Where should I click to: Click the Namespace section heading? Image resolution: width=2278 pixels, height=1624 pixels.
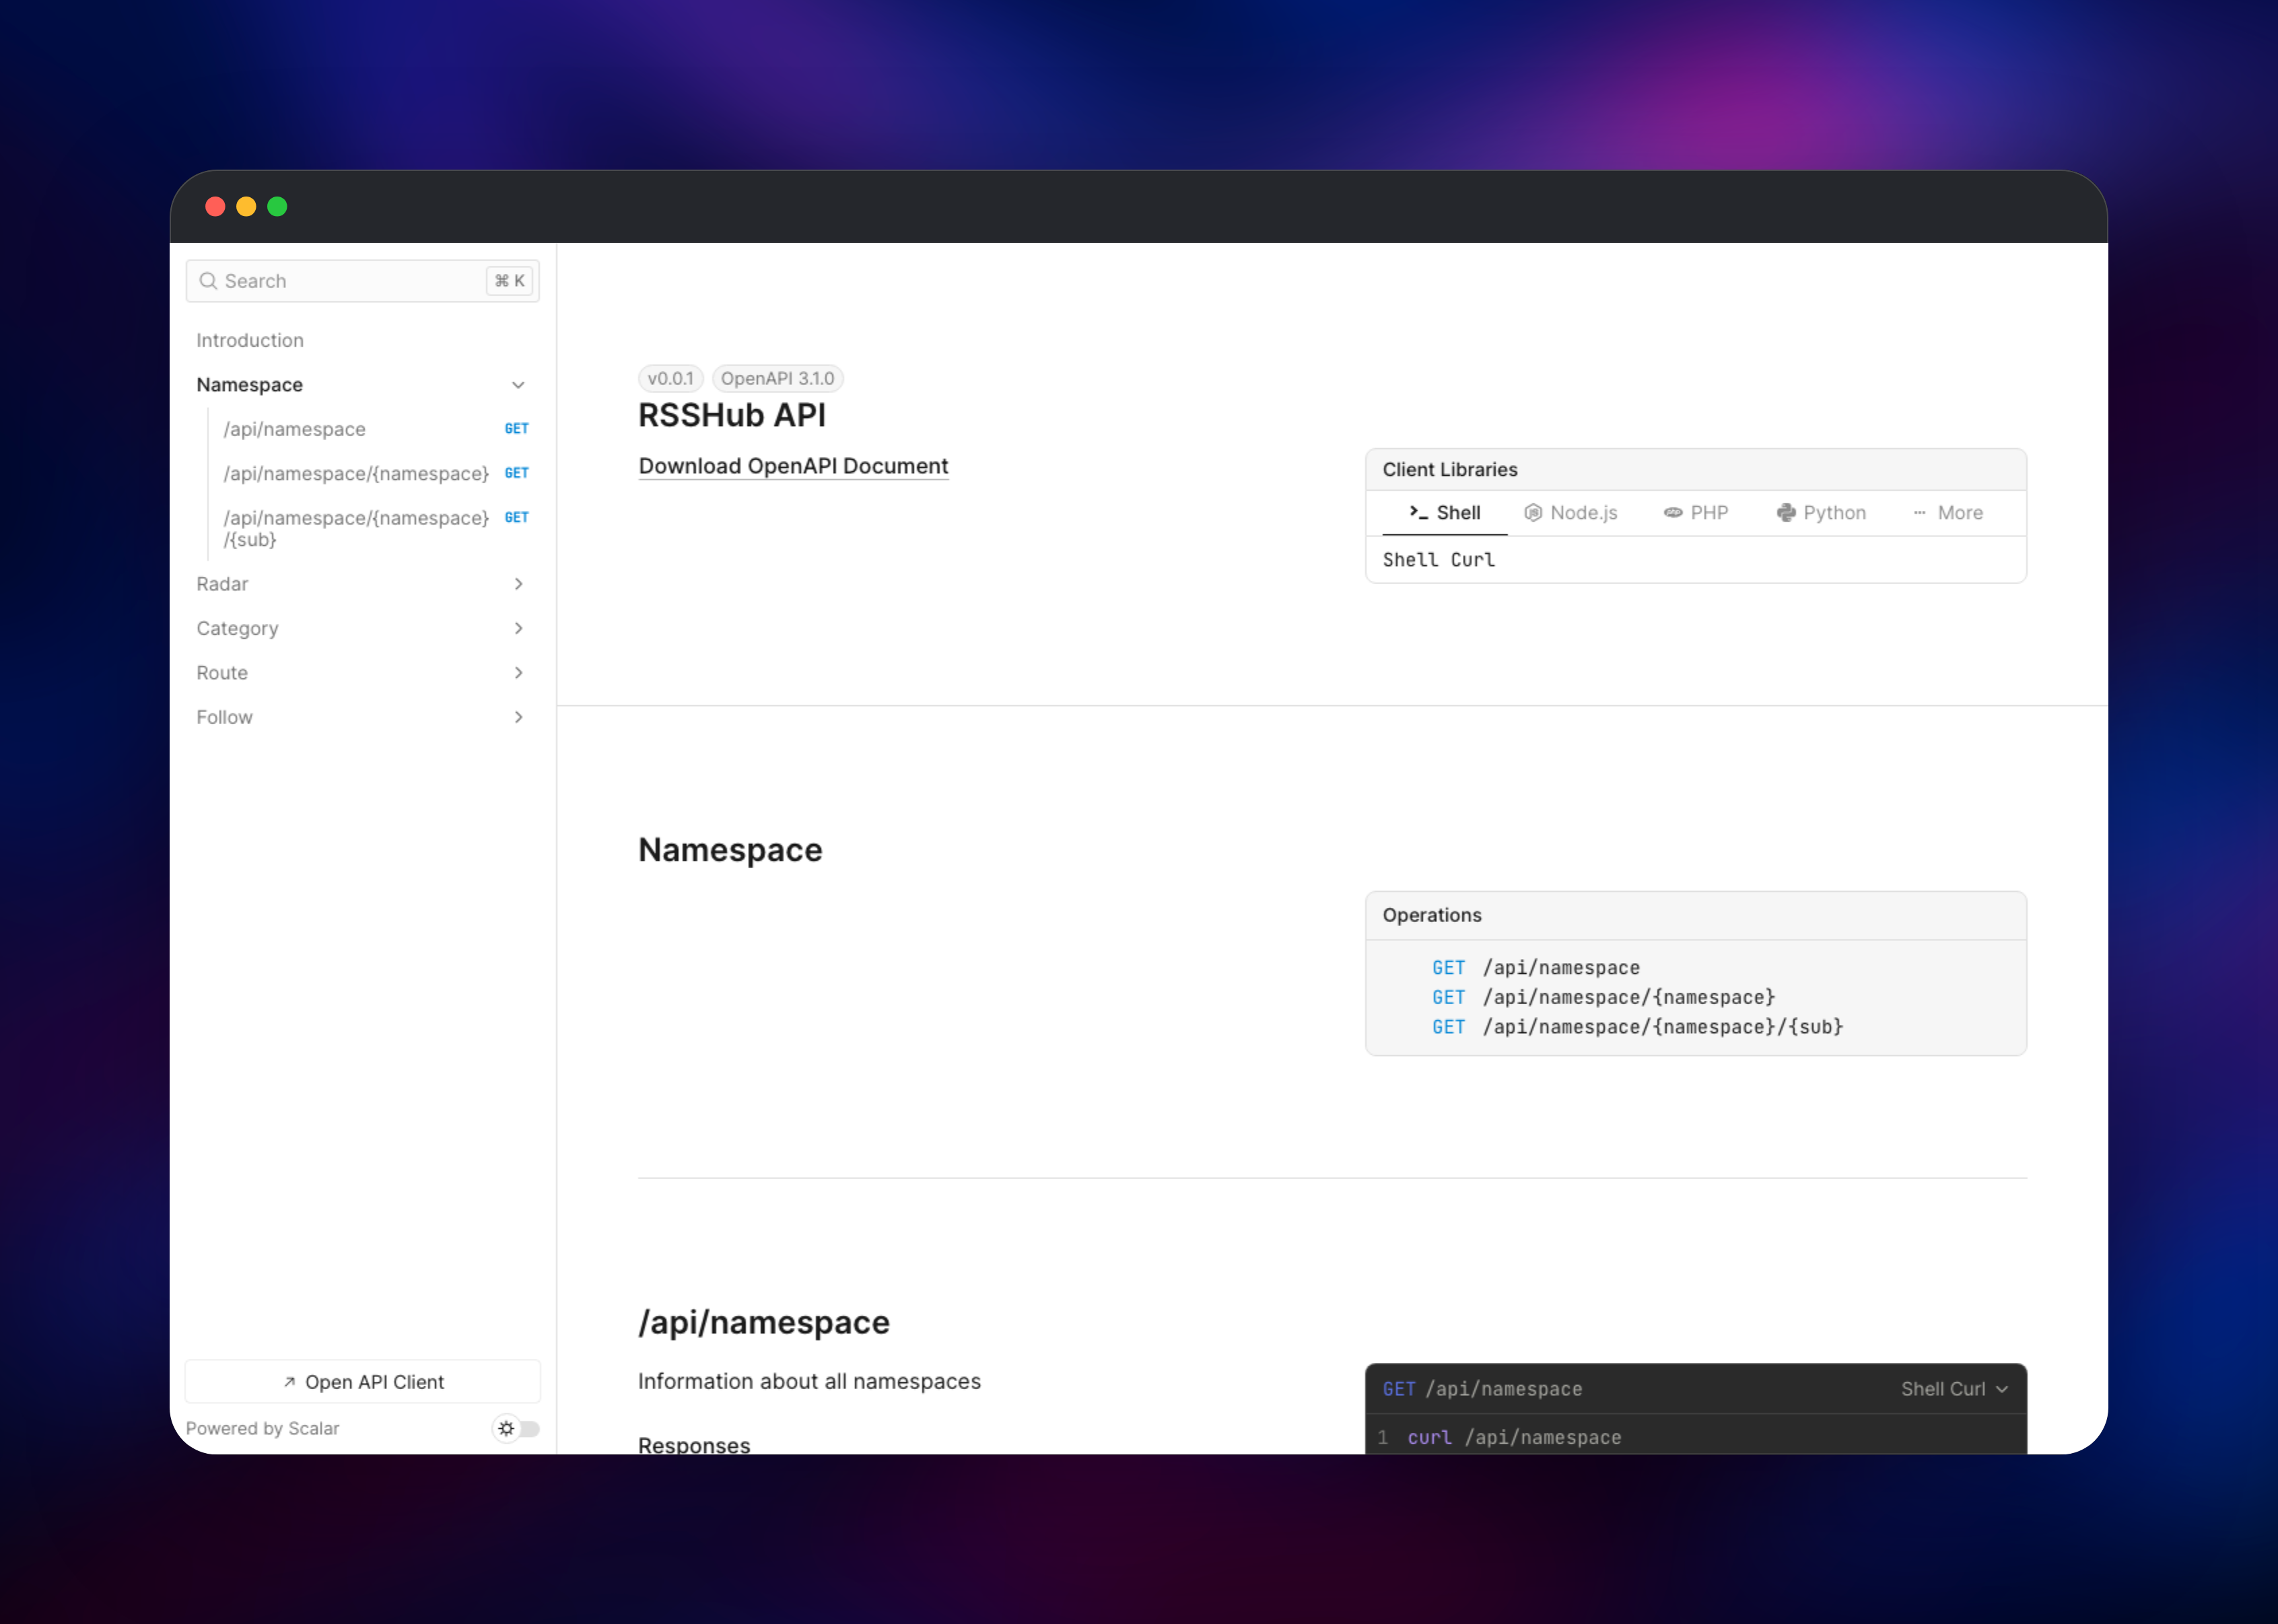730,850
